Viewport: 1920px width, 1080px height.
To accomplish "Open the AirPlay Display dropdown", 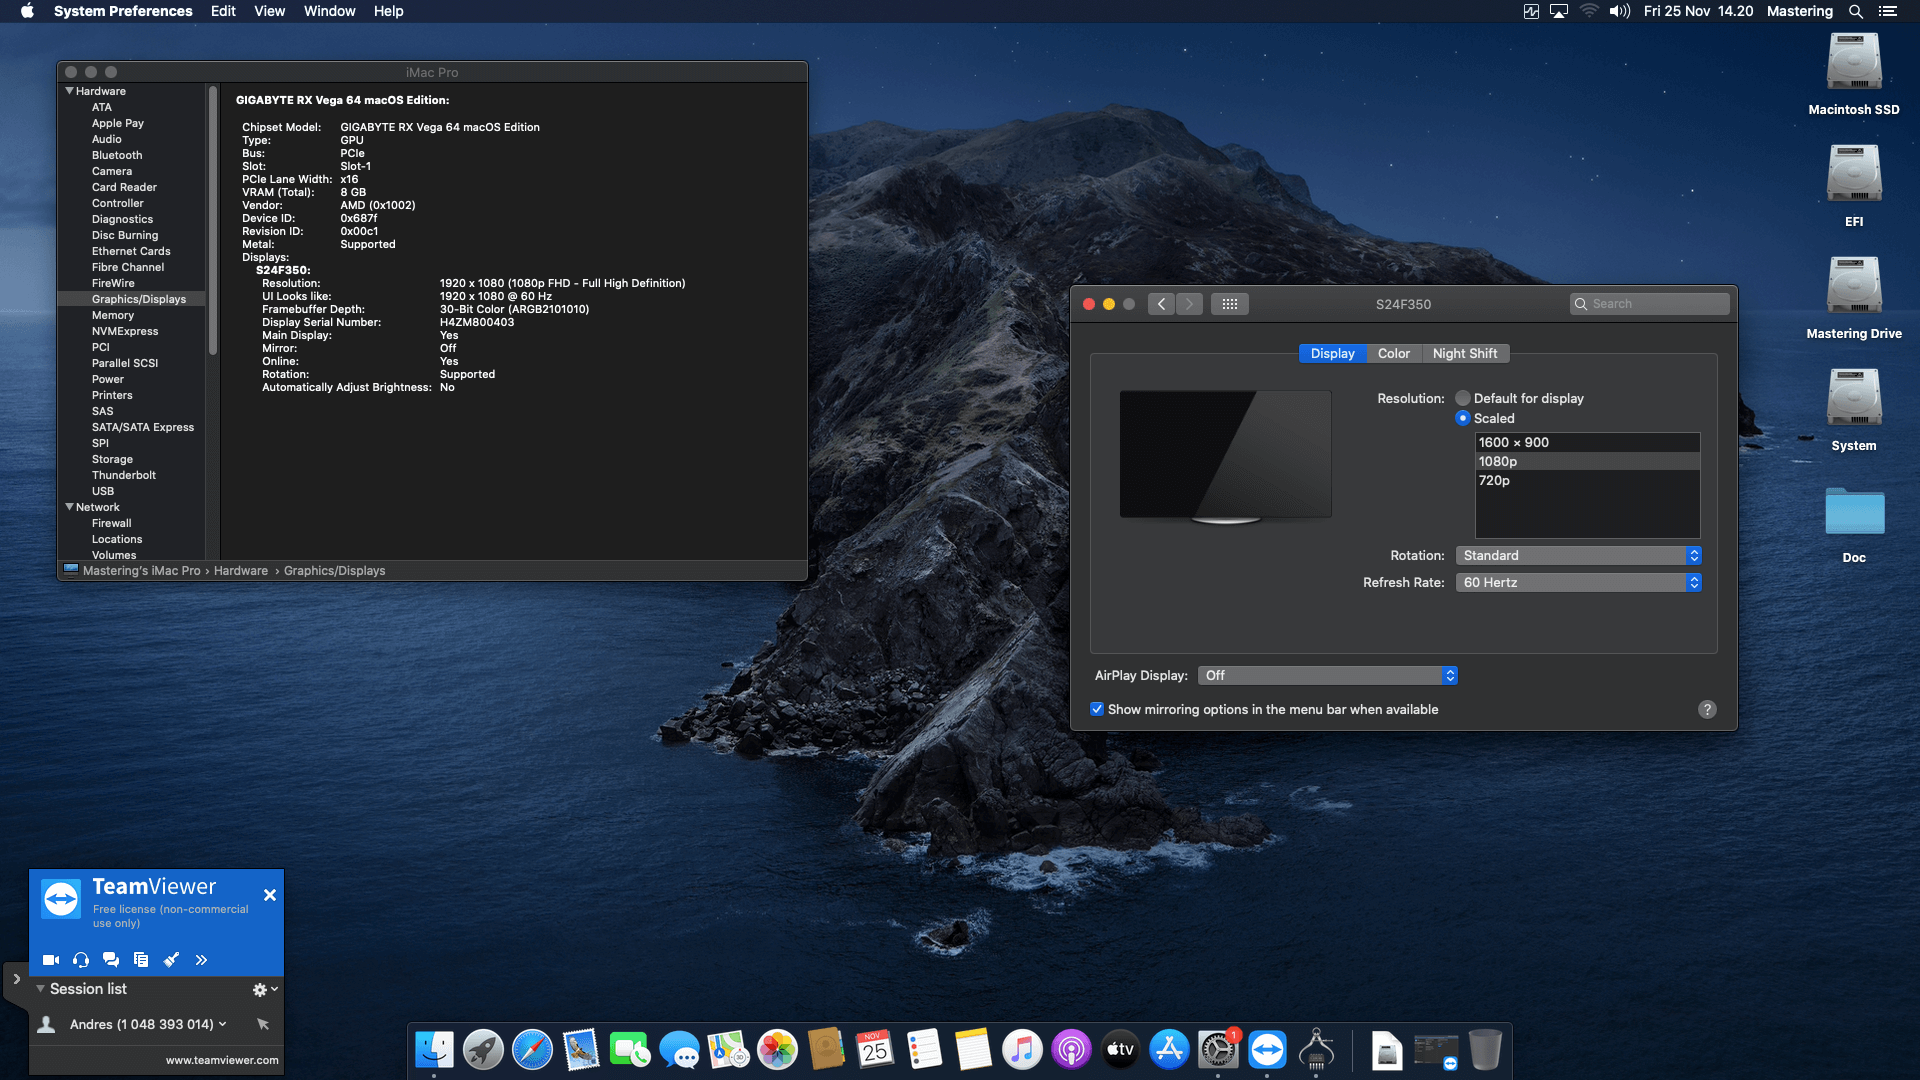I will click(x=1327, y=676).
